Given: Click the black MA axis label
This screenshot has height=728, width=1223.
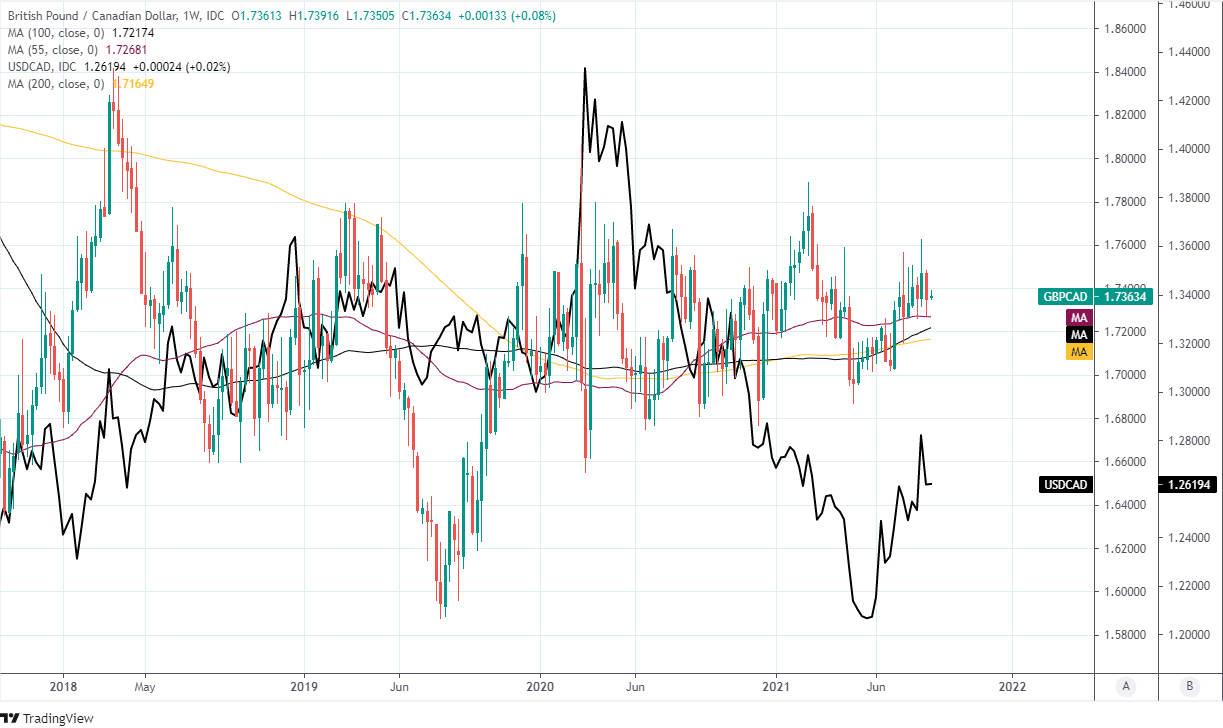Looking at the screenshot, I should (1080, 334).
